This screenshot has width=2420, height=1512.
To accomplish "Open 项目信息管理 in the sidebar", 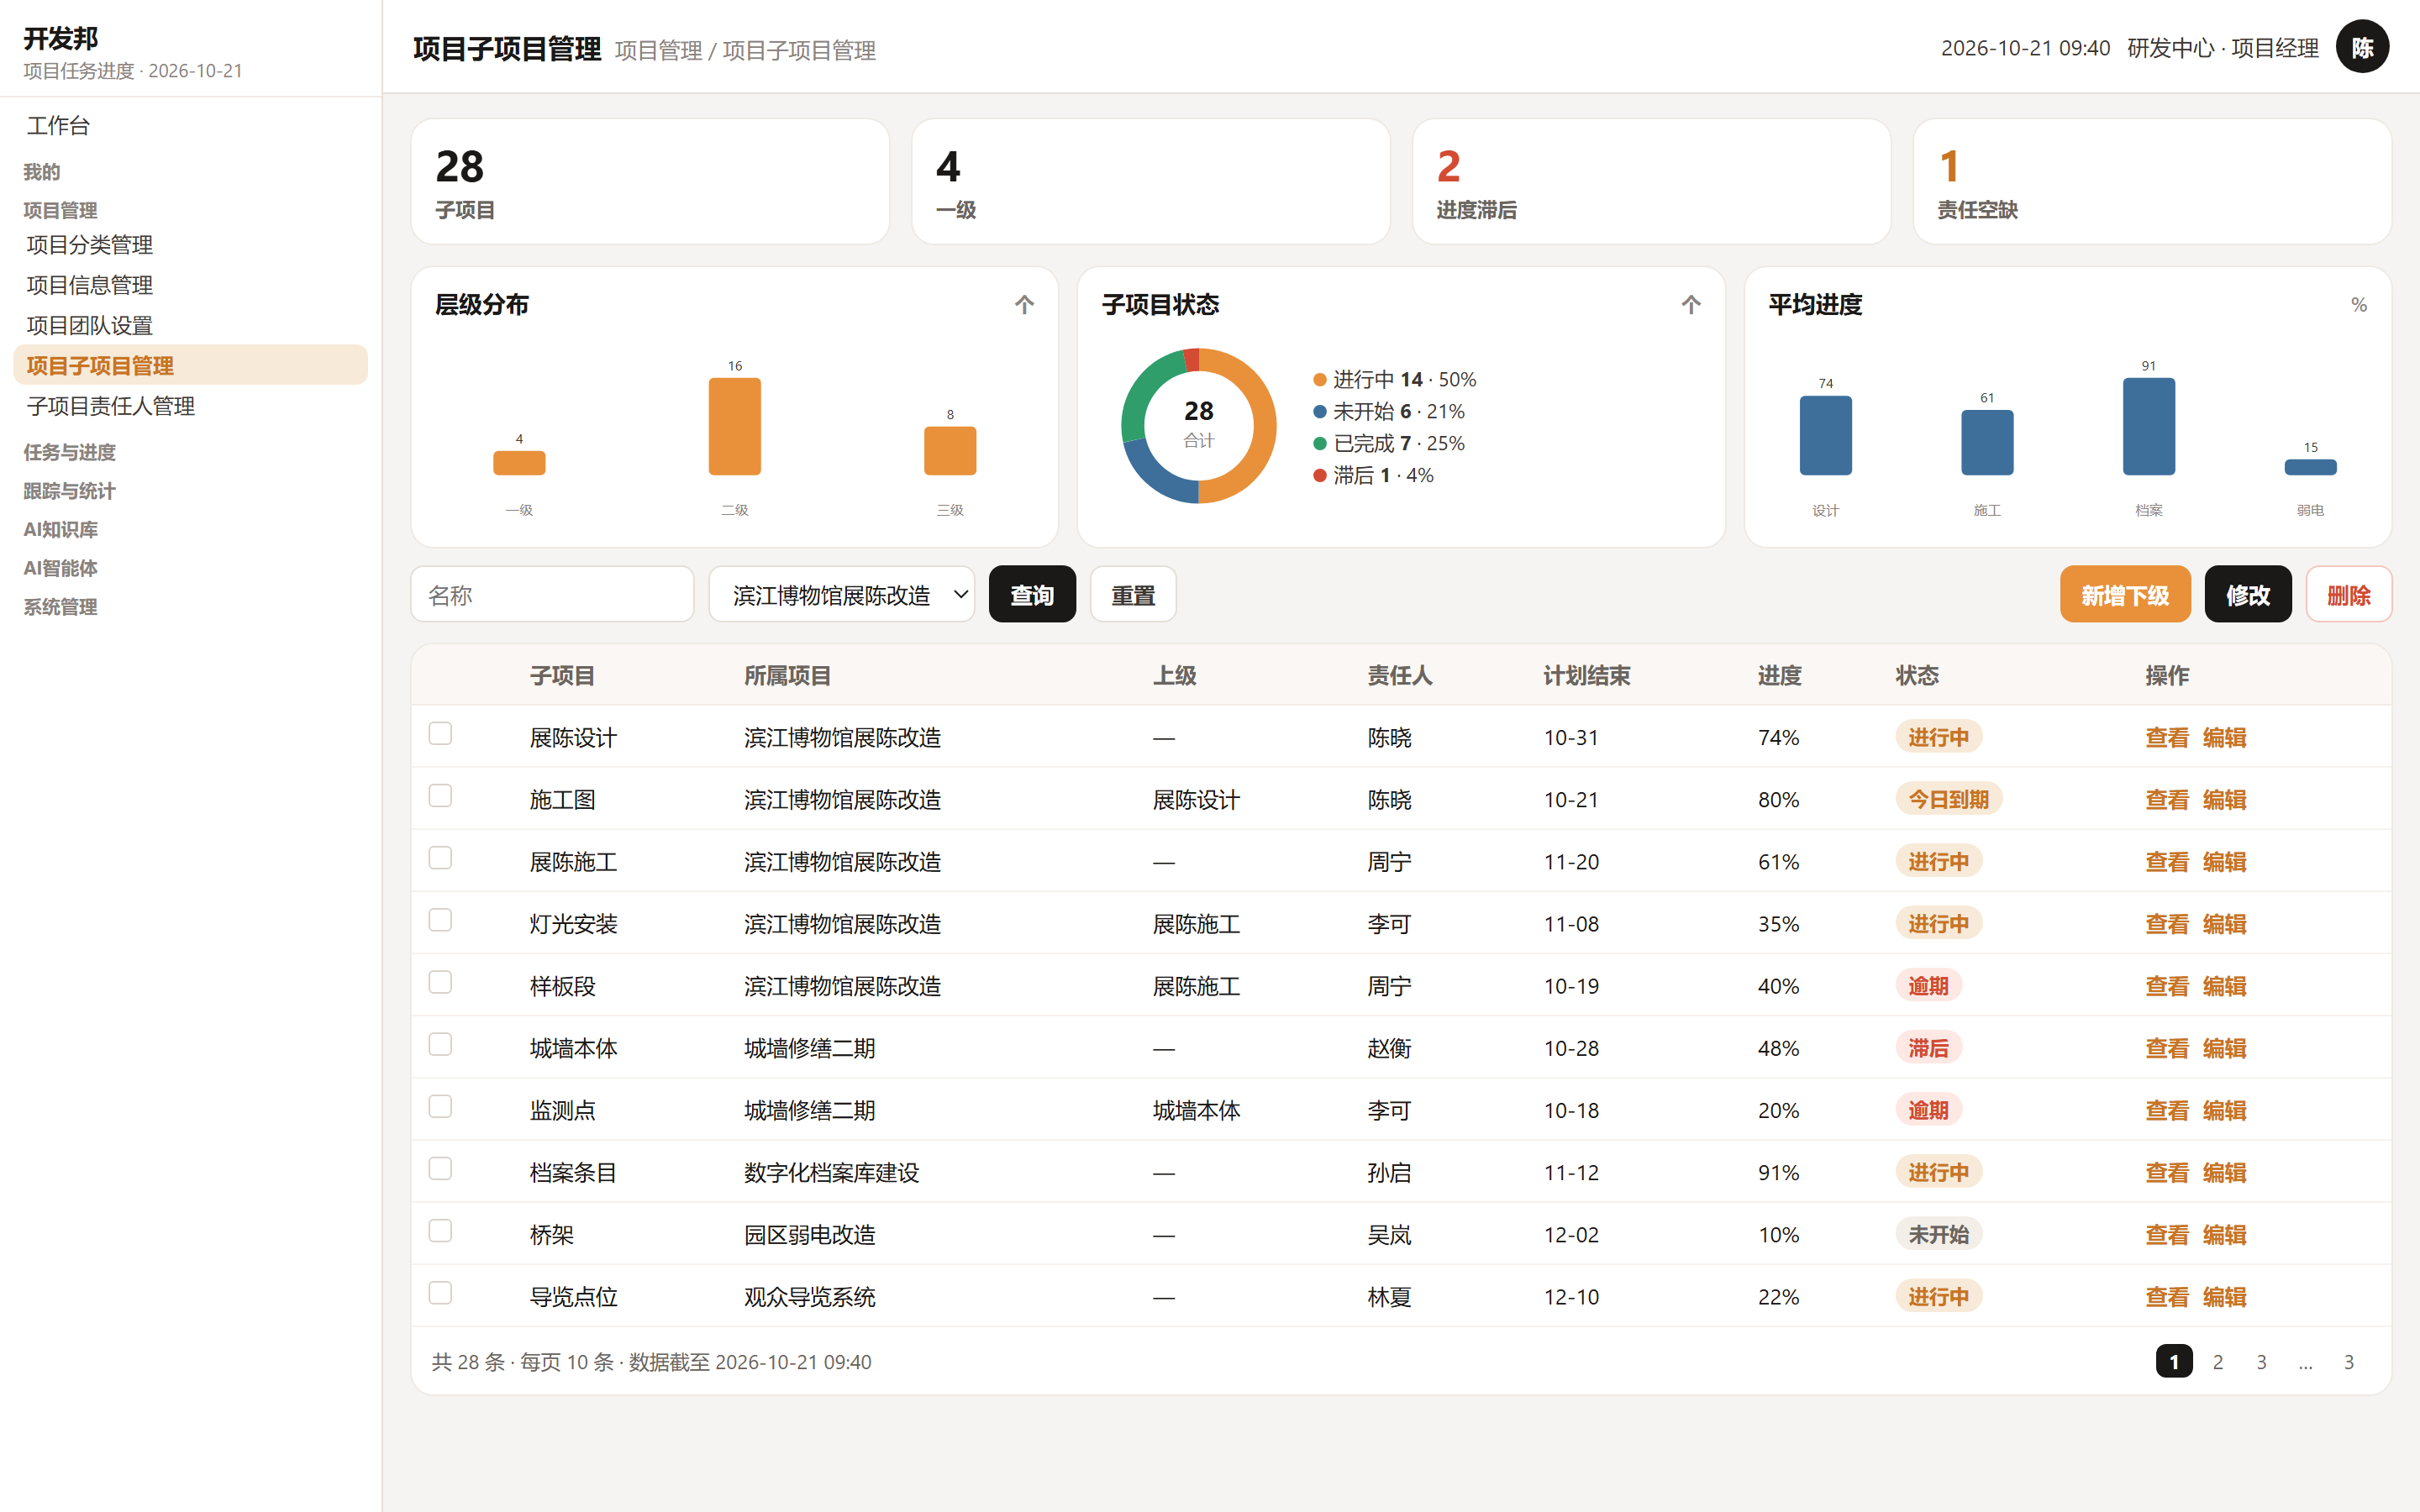I will 190,285.
